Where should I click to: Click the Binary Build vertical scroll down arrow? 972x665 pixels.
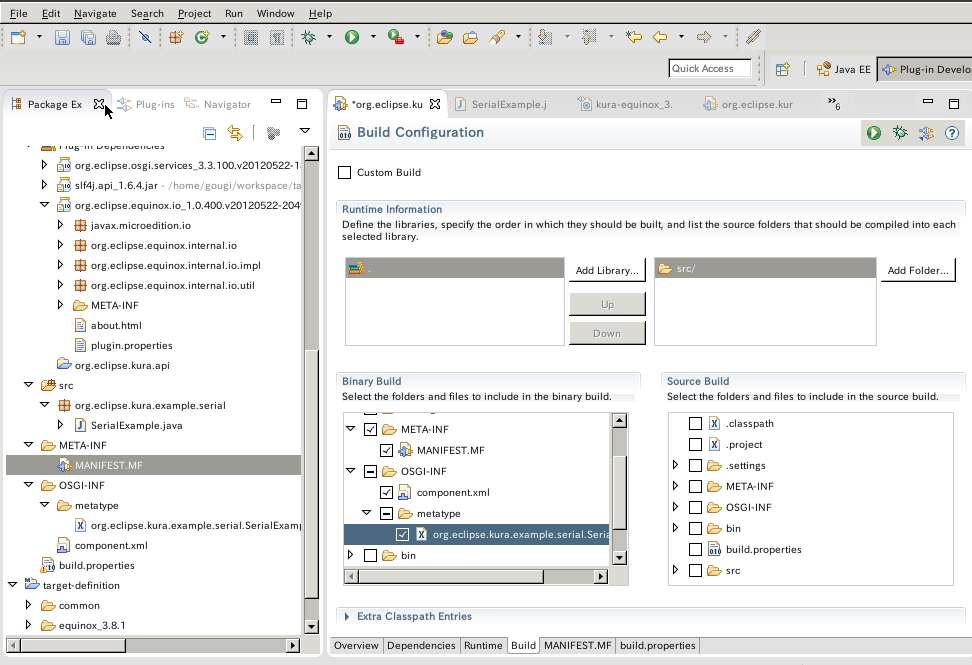619,557
